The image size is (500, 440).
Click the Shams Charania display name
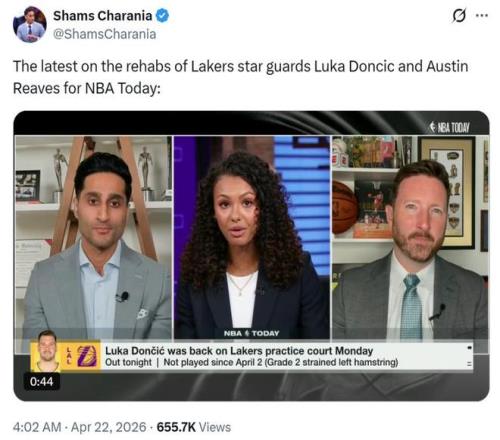103,16
